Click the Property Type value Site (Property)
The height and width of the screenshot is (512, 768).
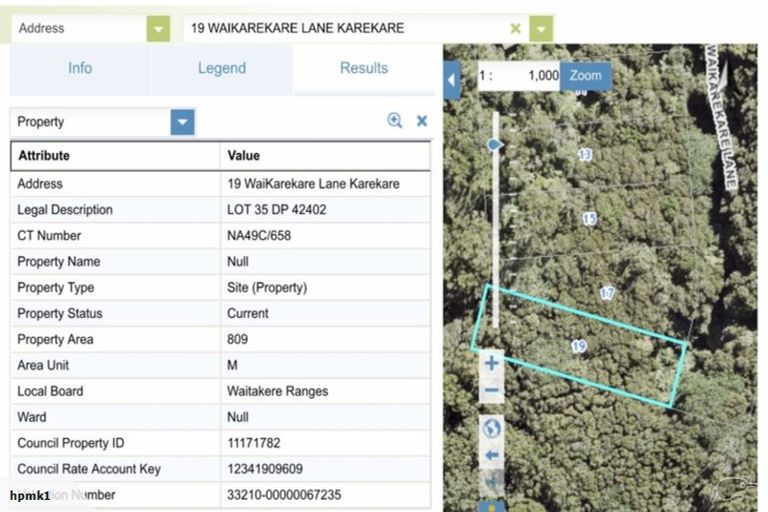(267, 288)
